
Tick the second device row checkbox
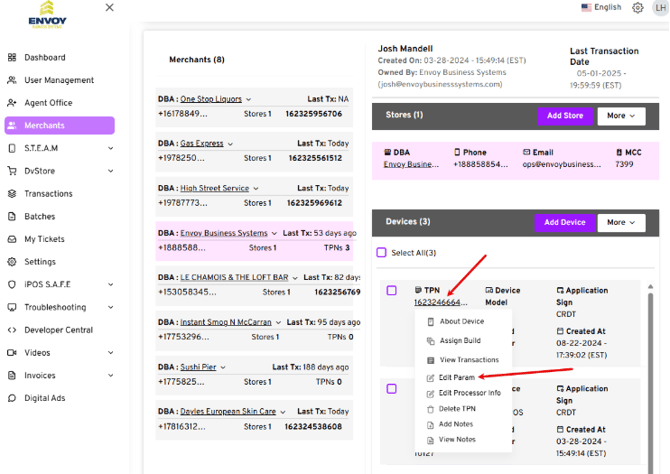click(x=391, y=389)
